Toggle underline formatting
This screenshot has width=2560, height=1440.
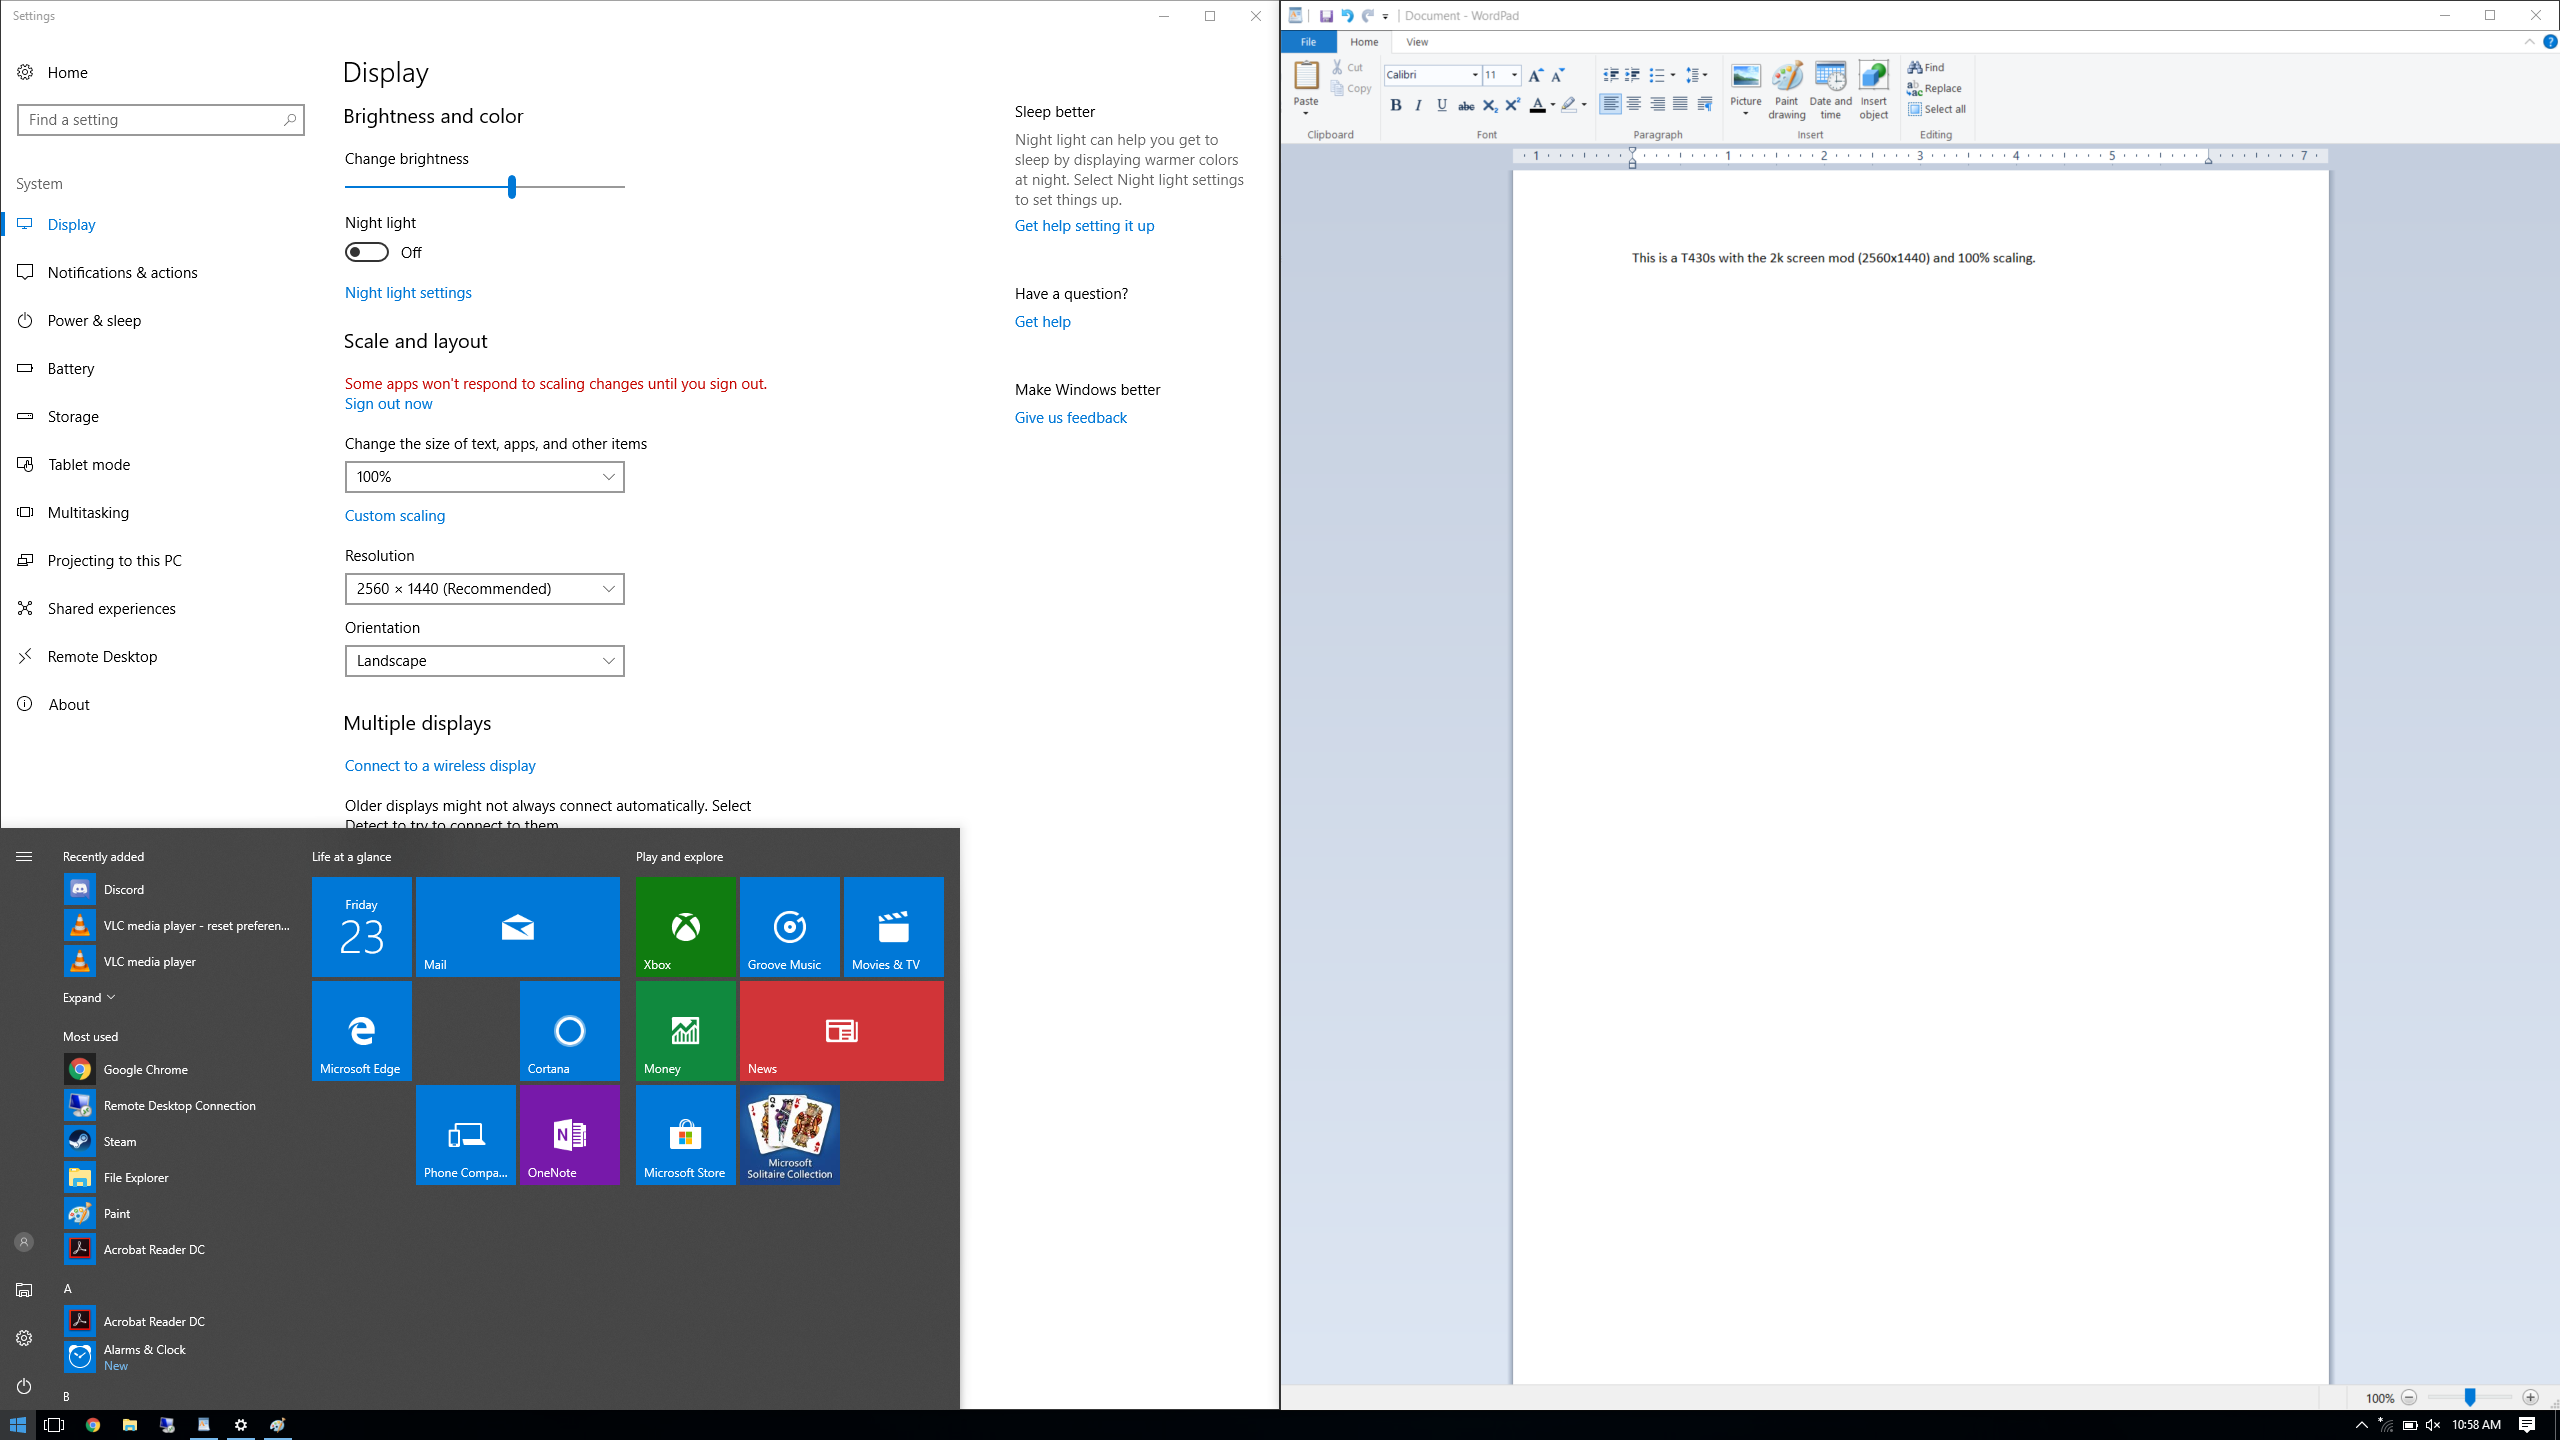(1441, 105)
